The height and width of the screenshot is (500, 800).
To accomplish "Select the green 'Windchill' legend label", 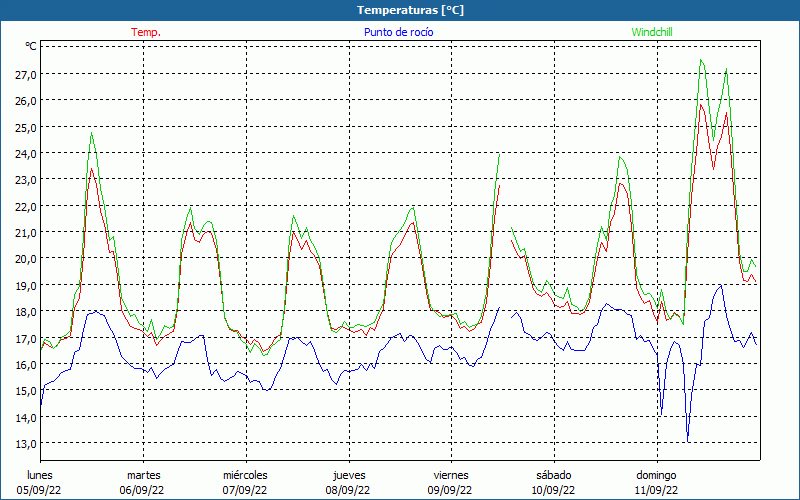I will [652, 32].
